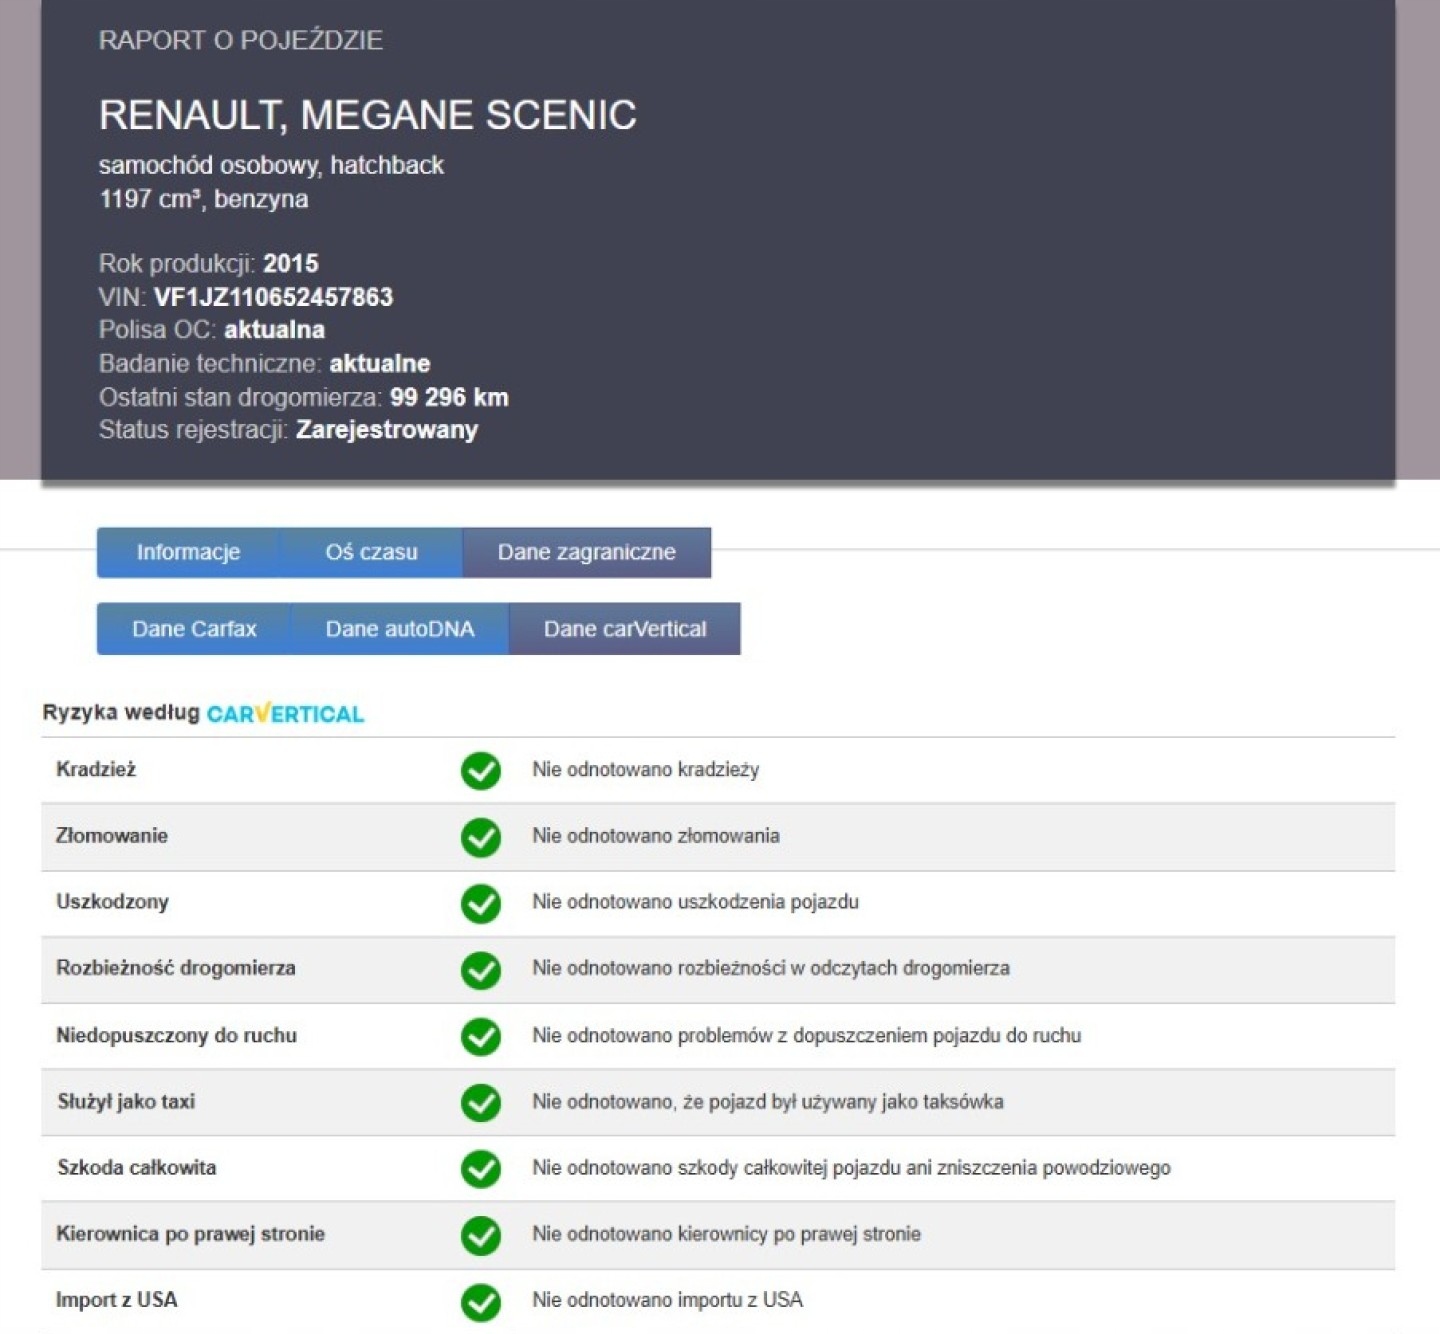Click the Niedopuszczony do ruchu checkmark icon
Screen dimensions: 1440x1334
[x=480, y=1036]
